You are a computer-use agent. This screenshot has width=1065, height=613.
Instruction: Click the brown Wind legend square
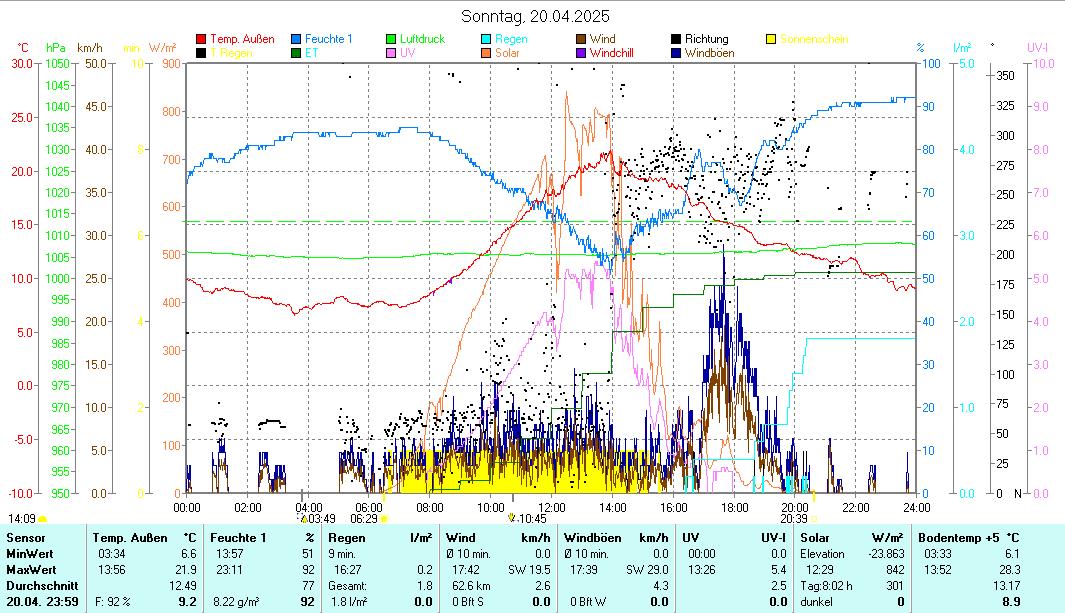(582, 39)
